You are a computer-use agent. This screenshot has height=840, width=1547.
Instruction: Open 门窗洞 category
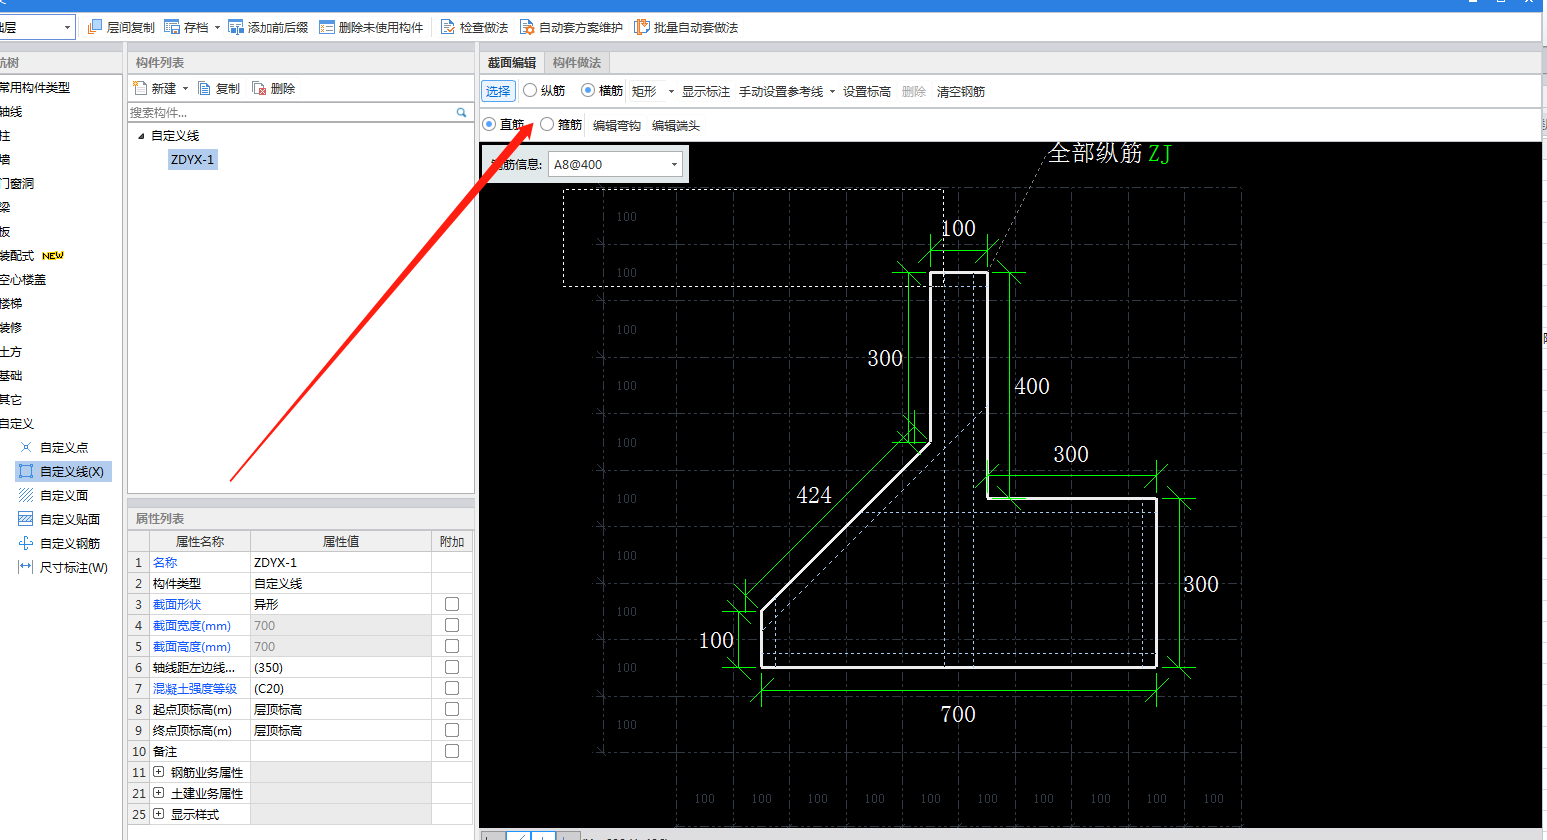17,183
